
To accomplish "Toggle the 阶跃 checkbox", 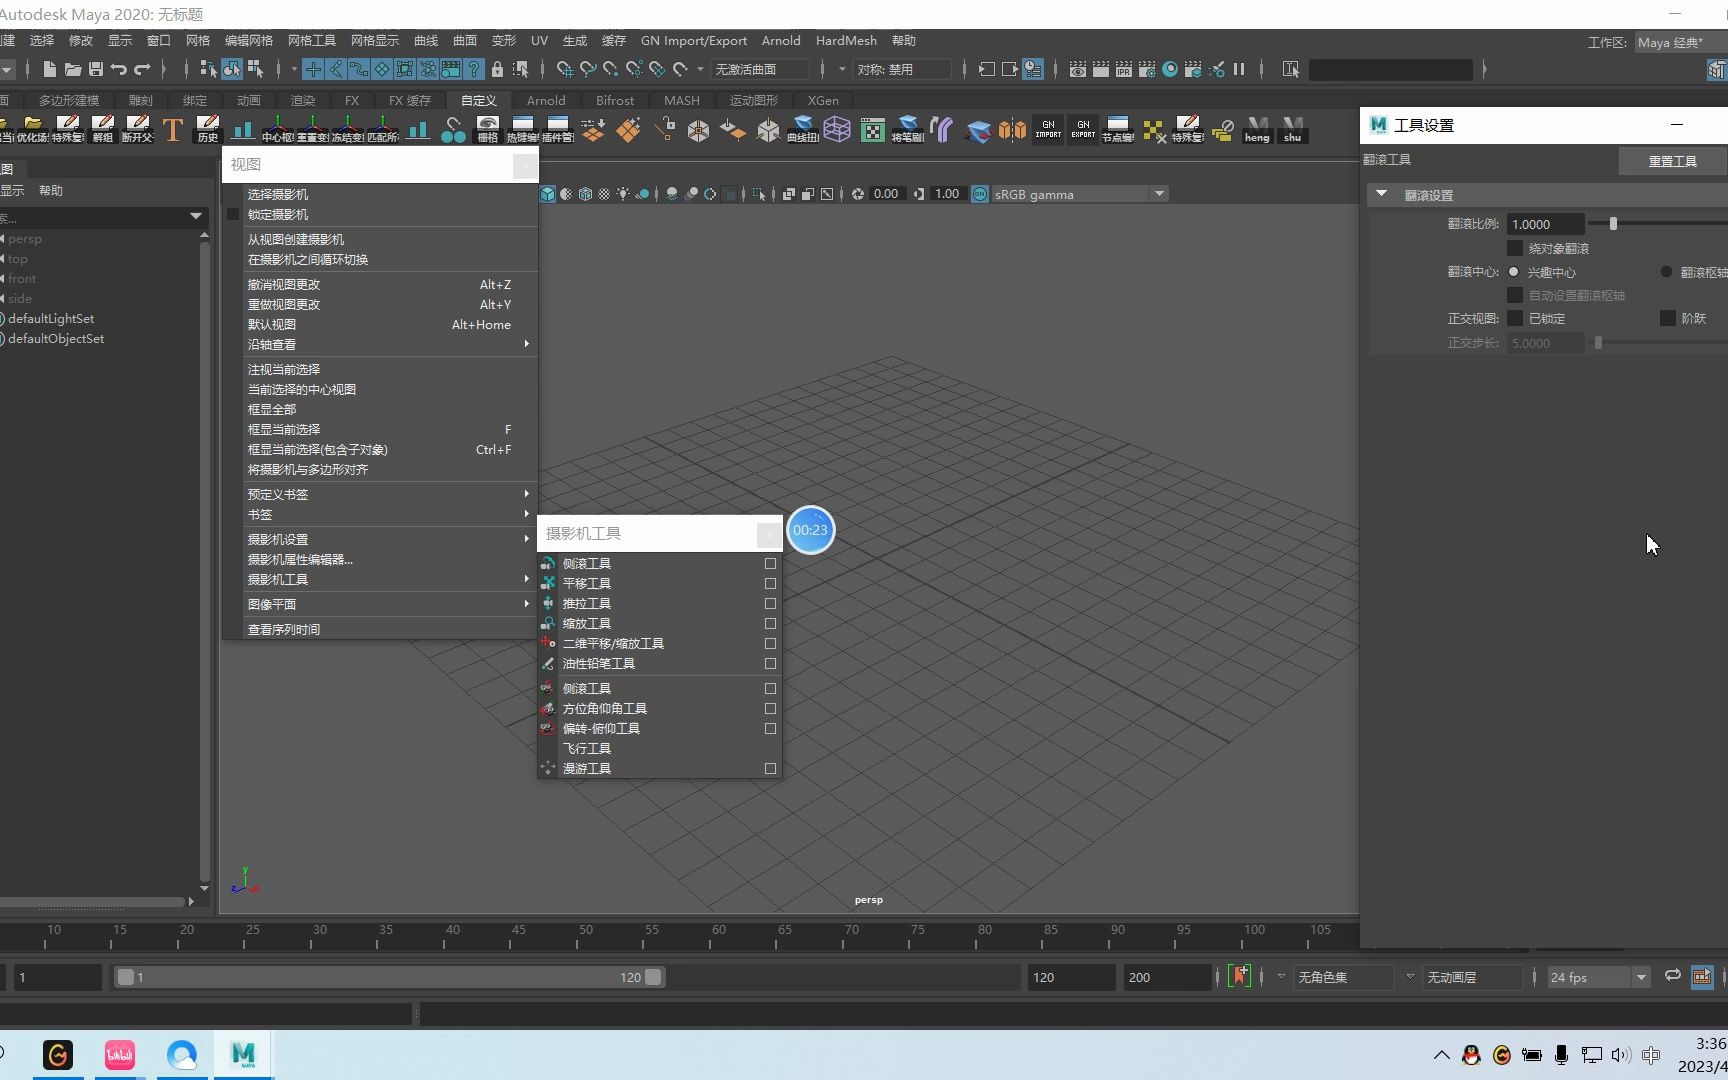I will 1667,318.
